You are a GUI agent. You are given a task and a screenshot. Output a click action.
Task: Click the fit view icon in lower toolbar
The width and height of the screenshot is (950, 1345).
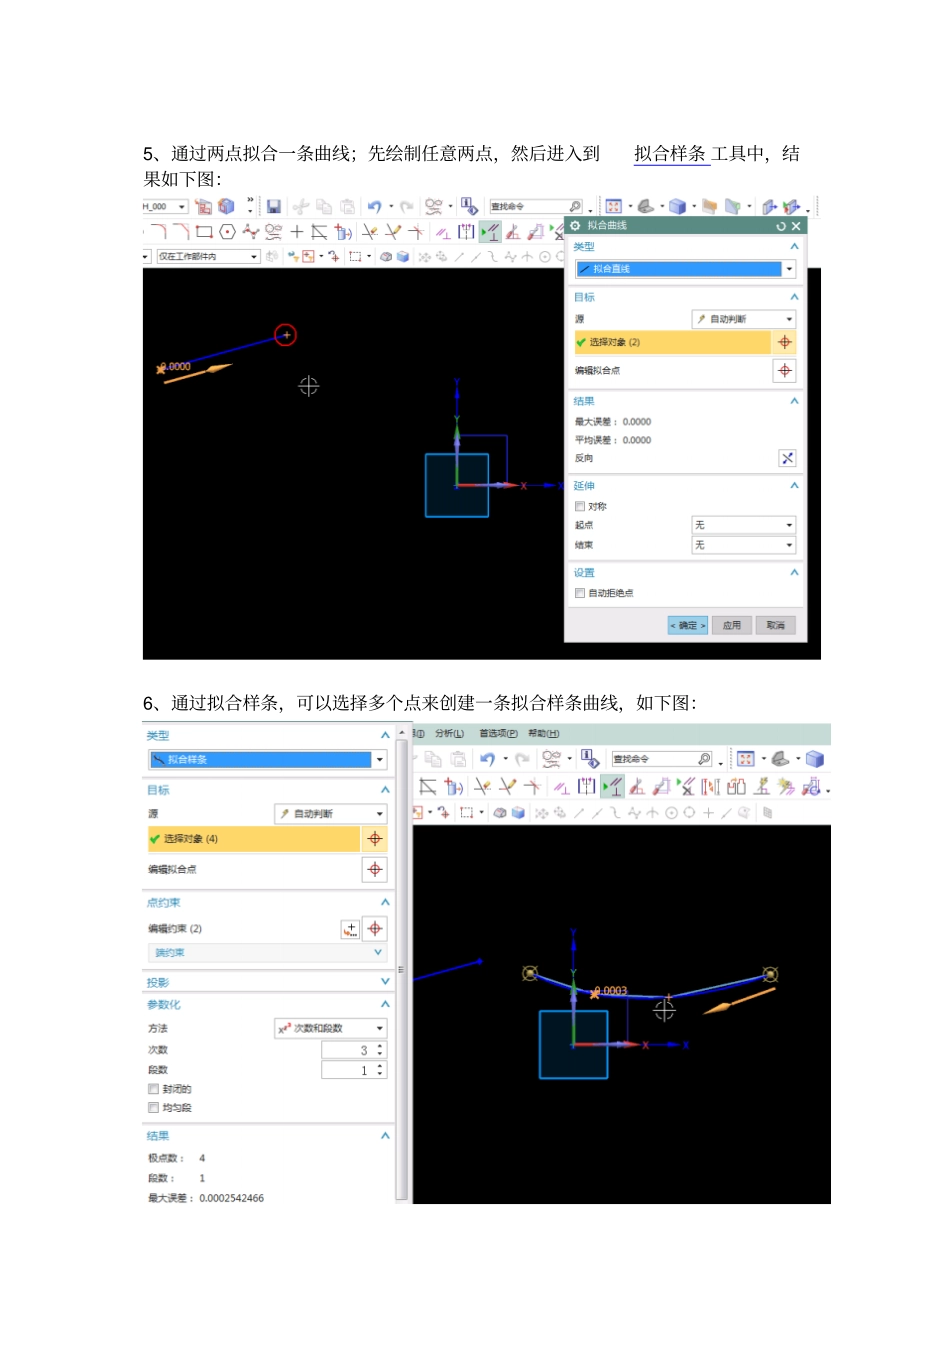tap(745, 759)
